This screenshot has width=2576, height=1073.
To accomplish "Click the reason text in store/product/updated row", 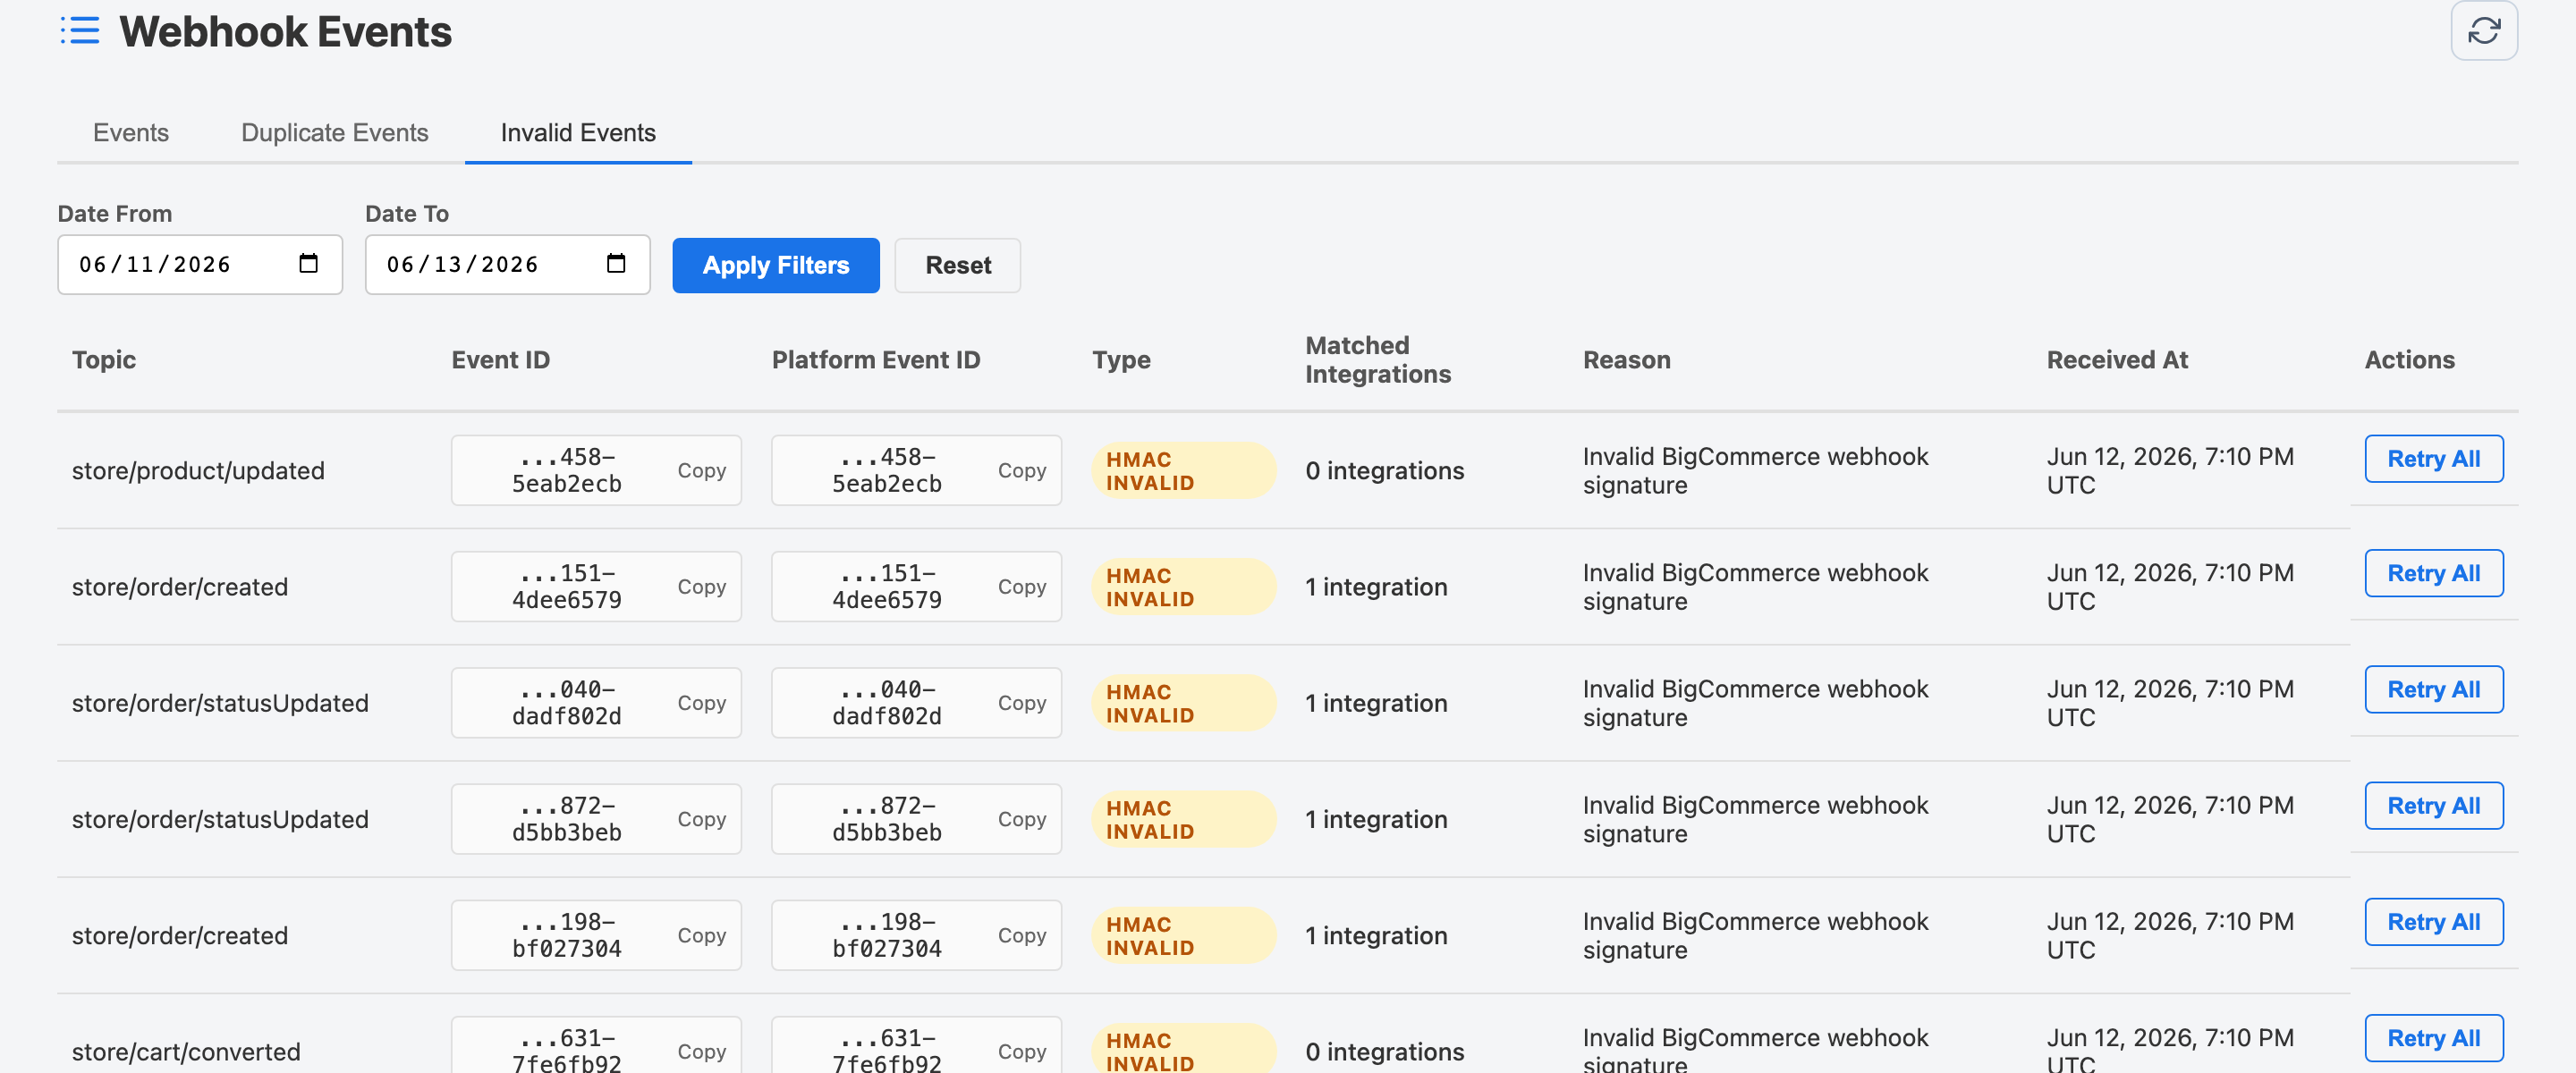I will 1755,471.
